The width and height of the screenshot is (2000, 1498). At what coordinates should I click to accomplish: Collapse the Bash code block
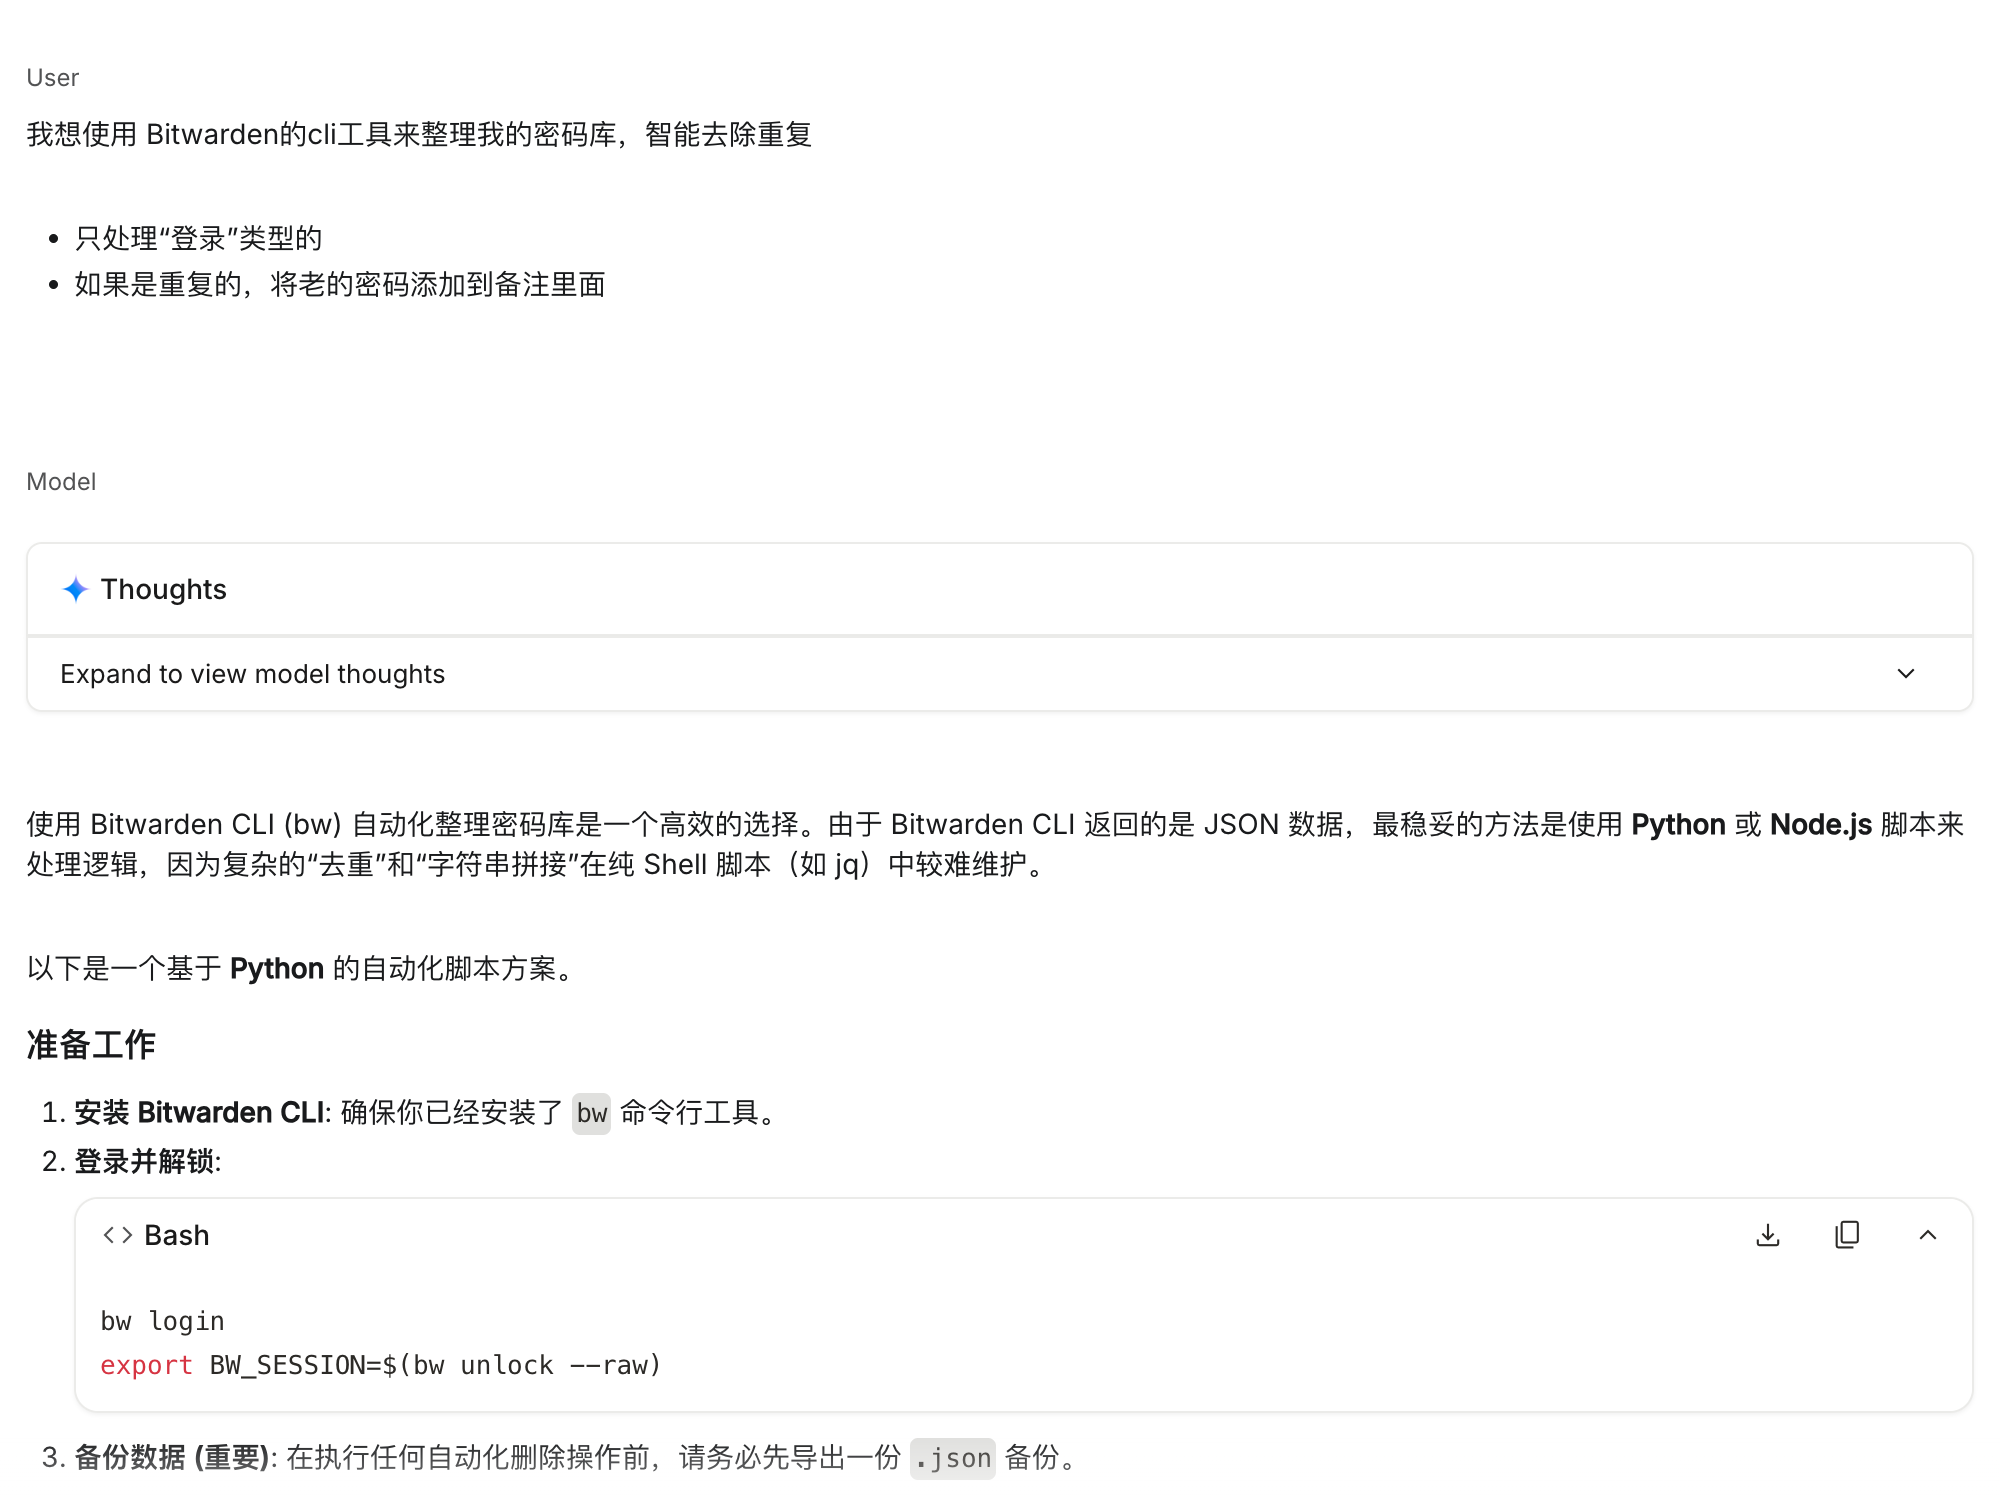click(x=1927, y=1235)
